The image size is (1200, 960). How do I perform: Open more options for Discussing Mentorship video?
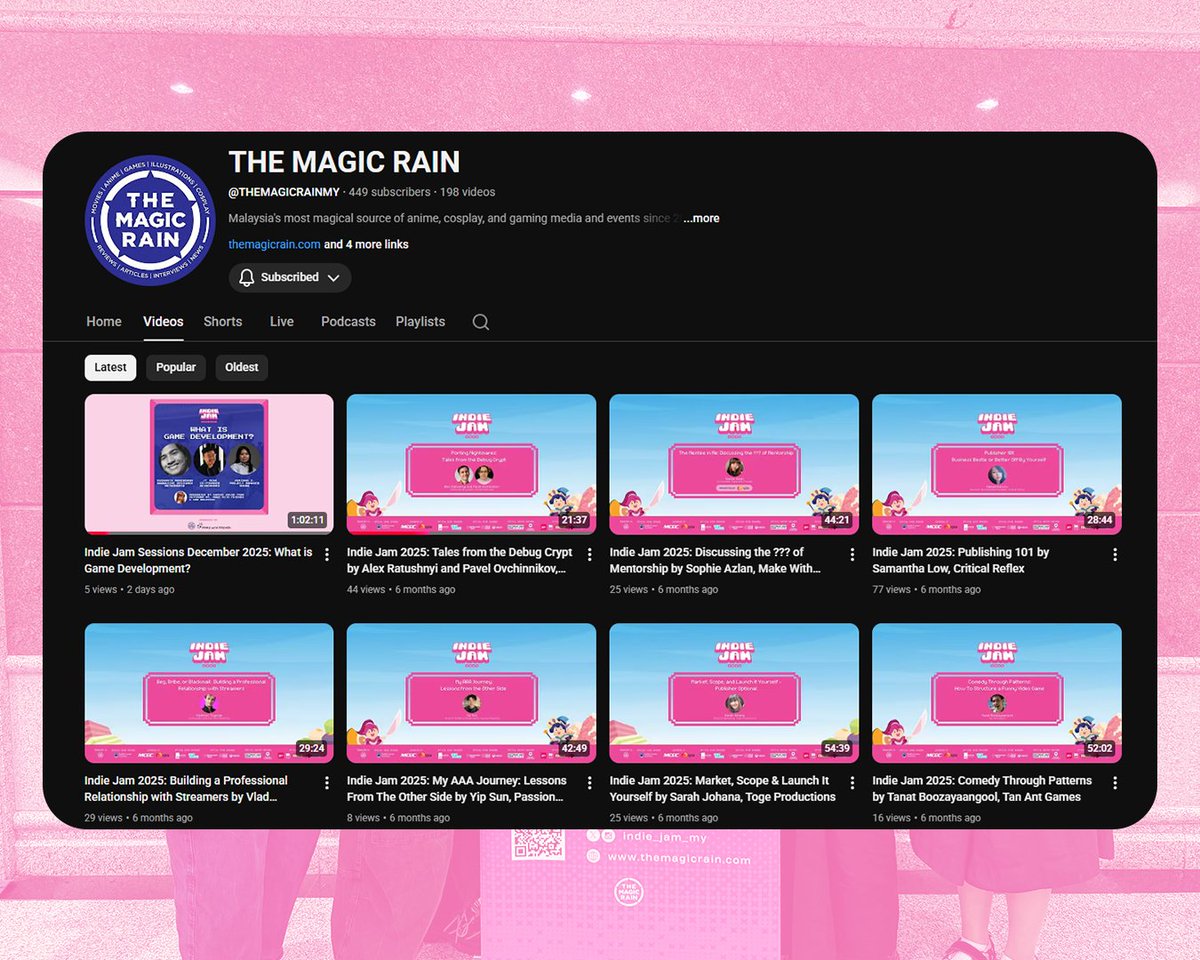tap(852, 555)
